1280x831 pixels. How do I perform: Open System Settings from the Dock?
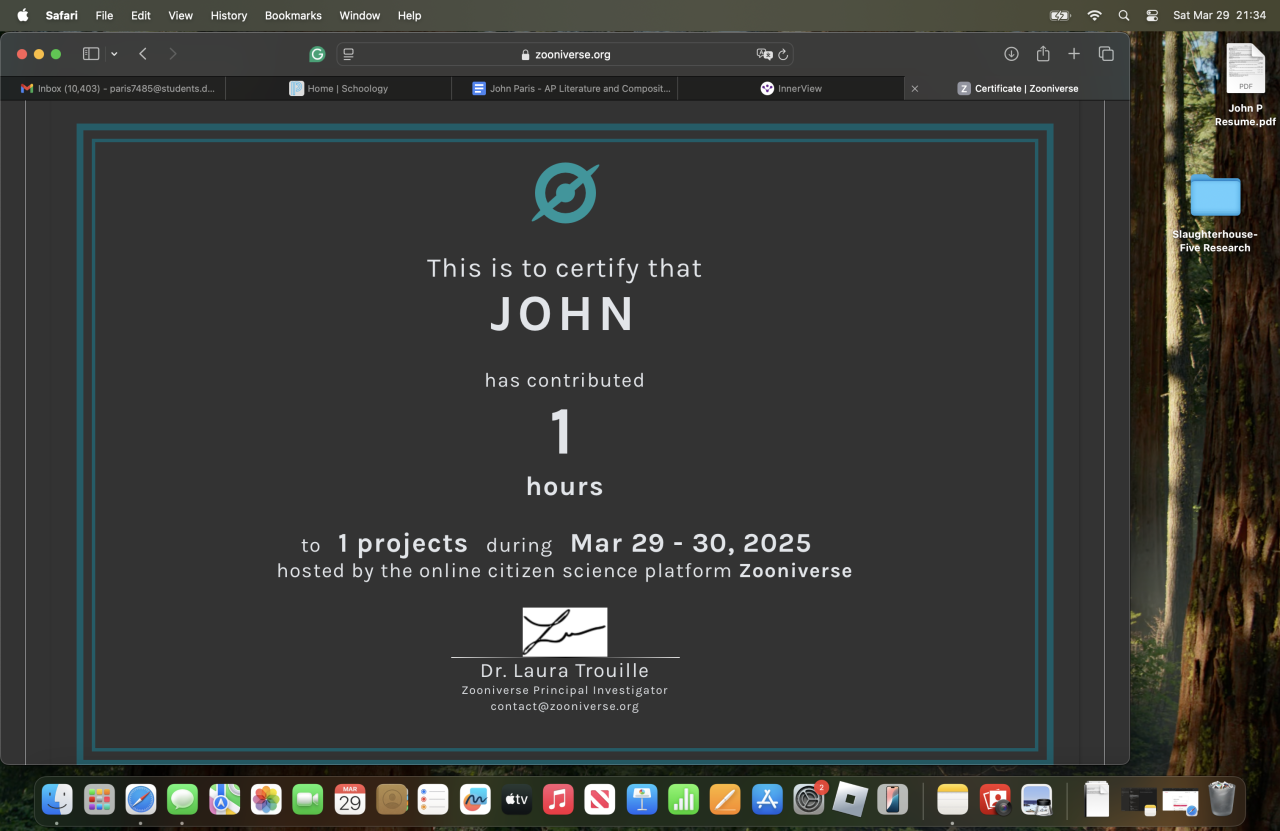pos(808,799)
